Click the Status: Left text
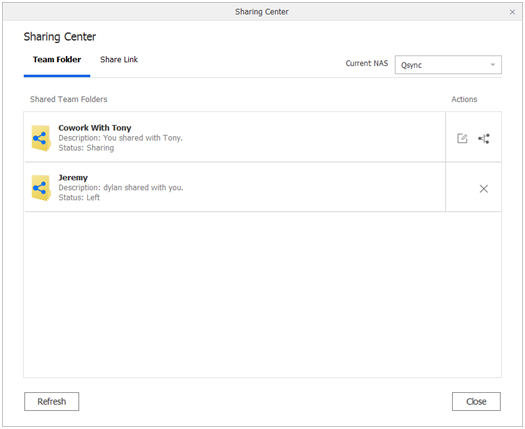The width and height of the screenshot is (525, 429). click(x=79, y=198)
